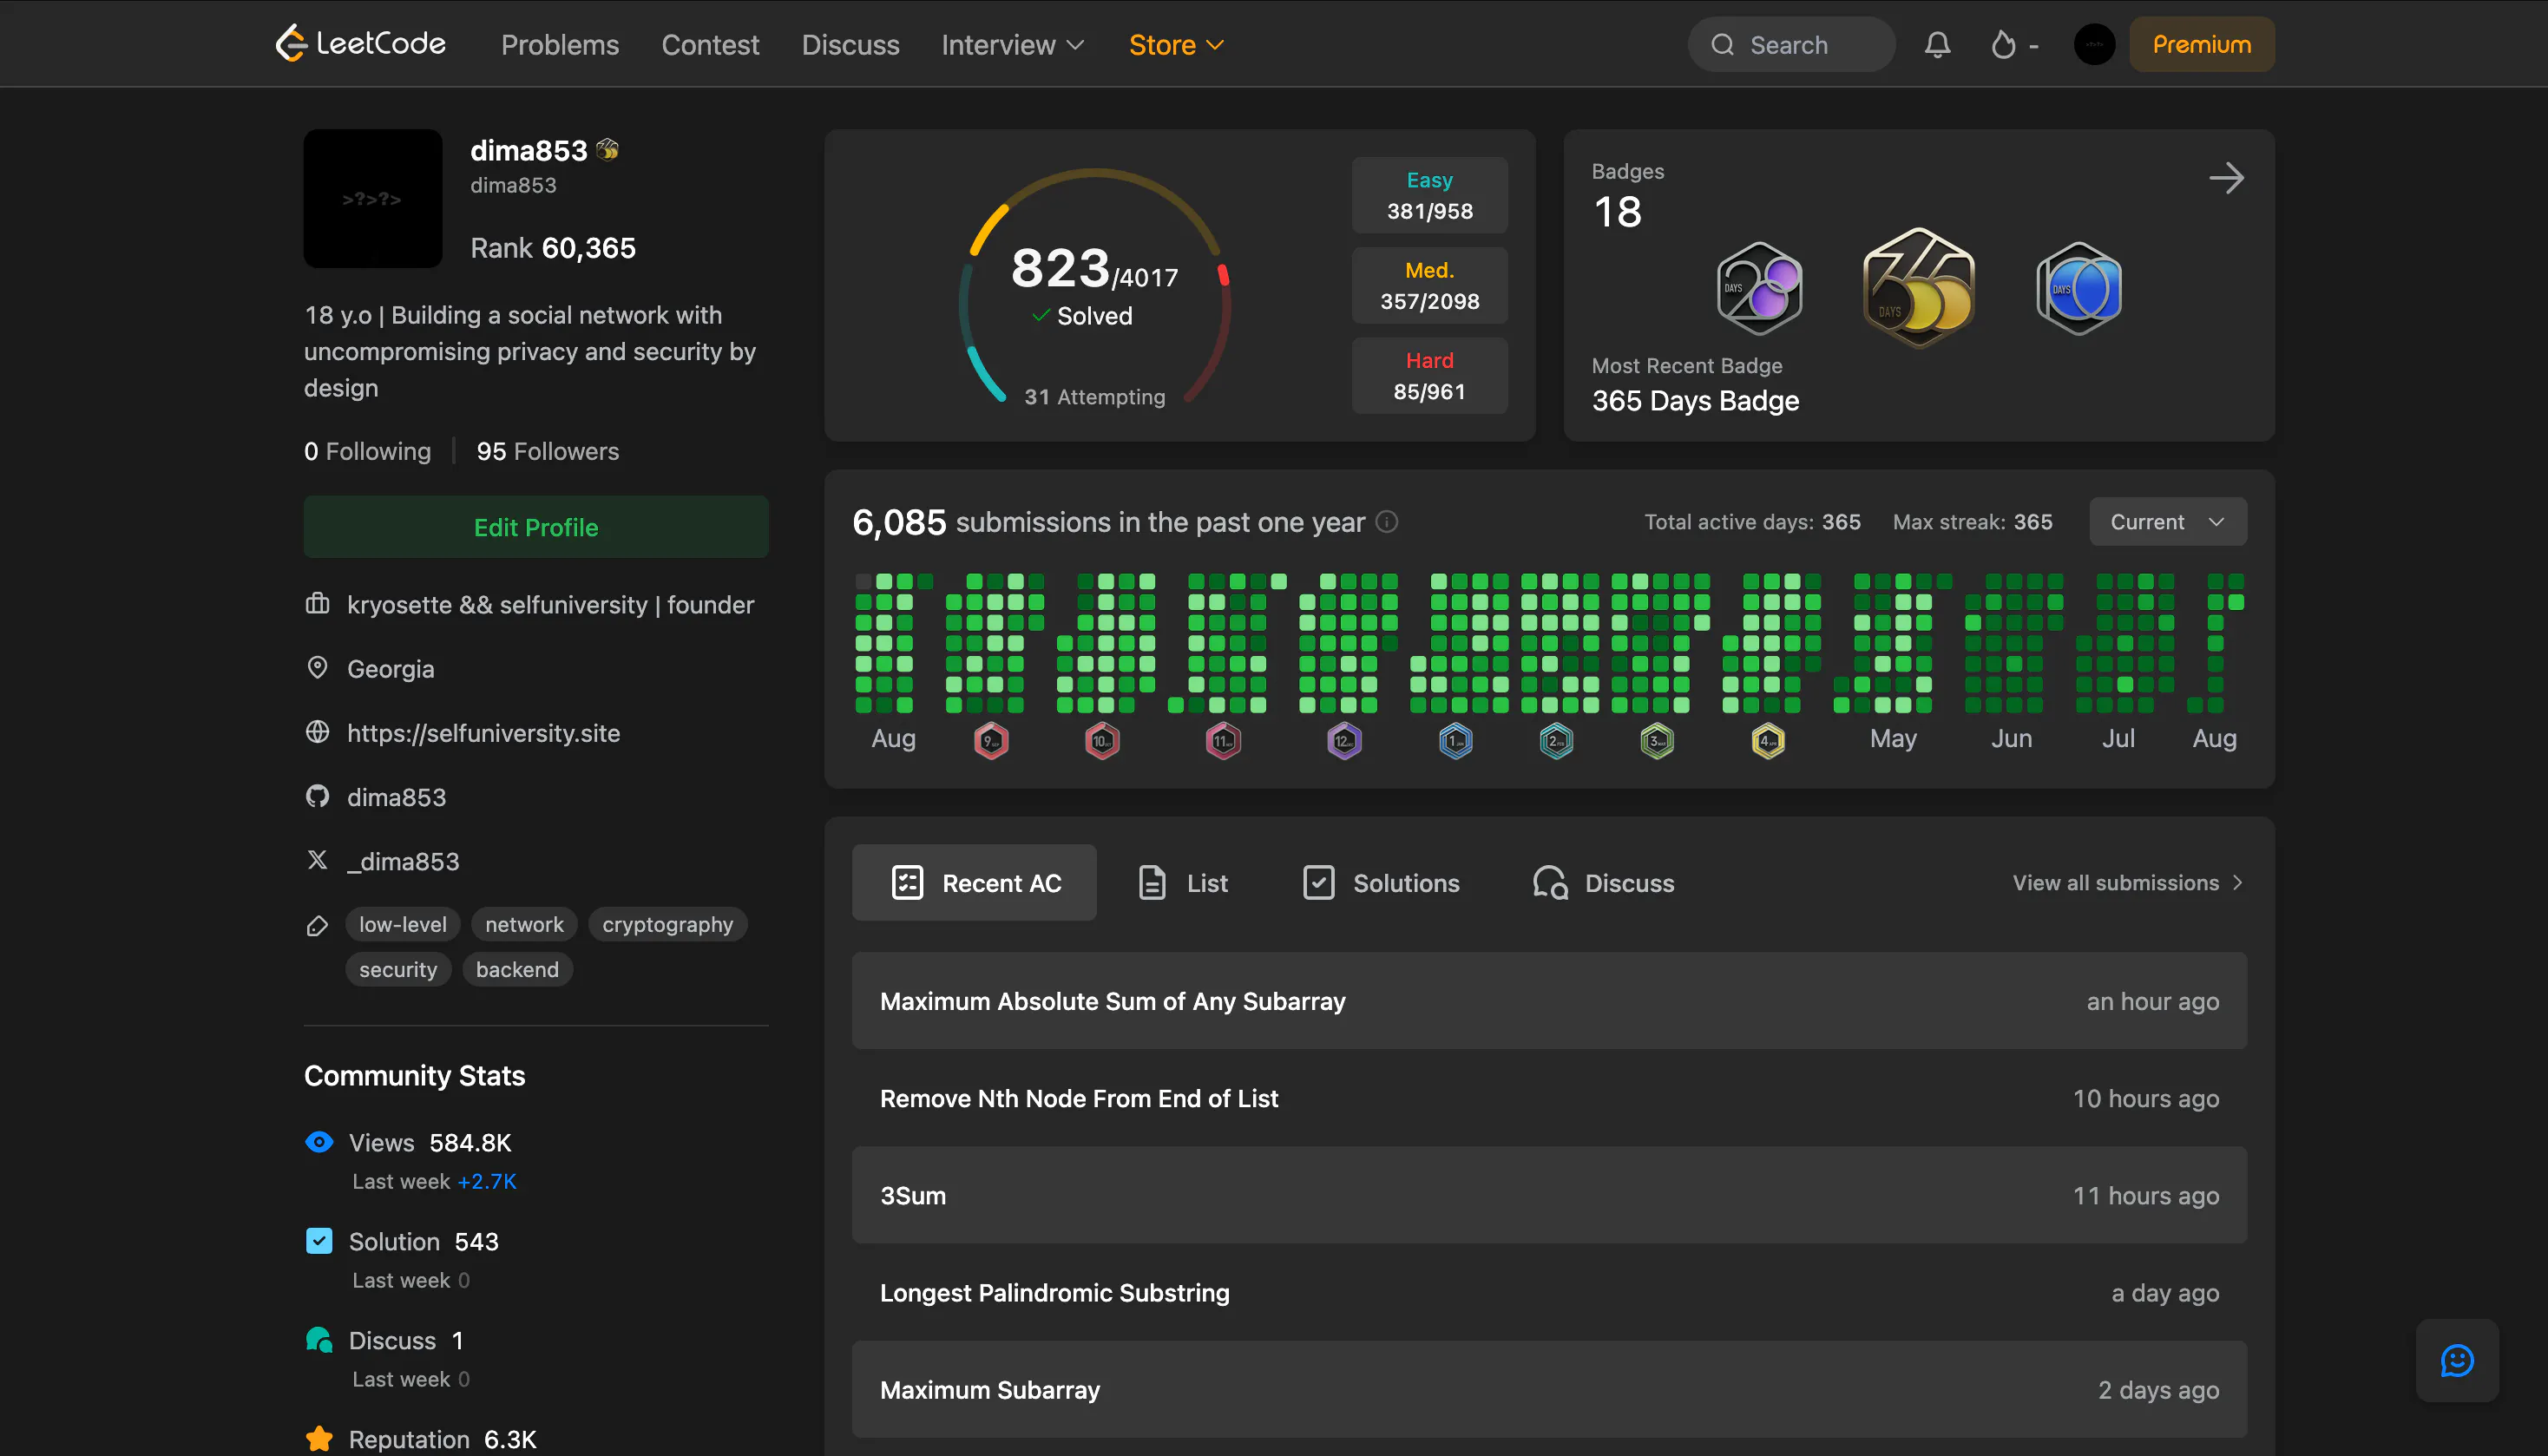Click the streak flame icon
Image resolution: width=2548 pixels, height=1456 pixels.
coord(2003,45)
